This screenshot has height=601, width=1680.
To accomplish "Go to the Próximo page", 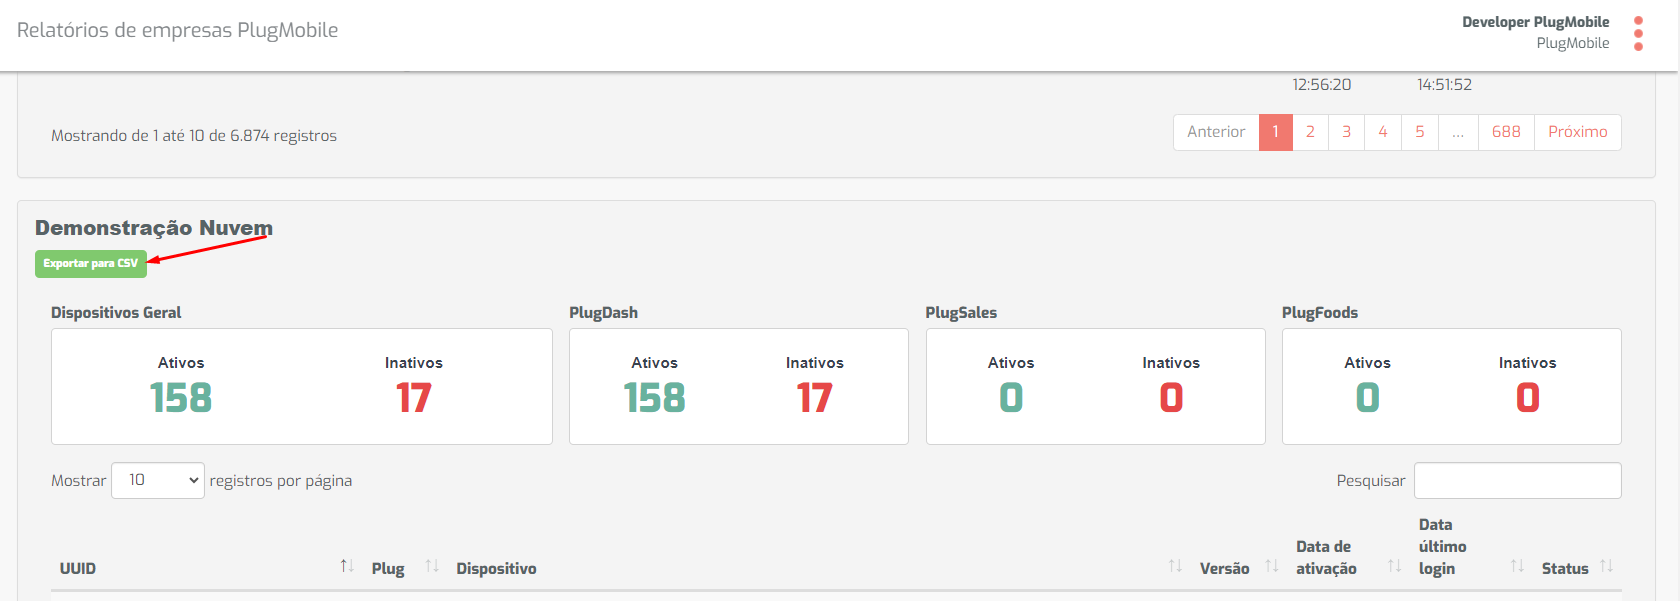I will [1578, 132].
